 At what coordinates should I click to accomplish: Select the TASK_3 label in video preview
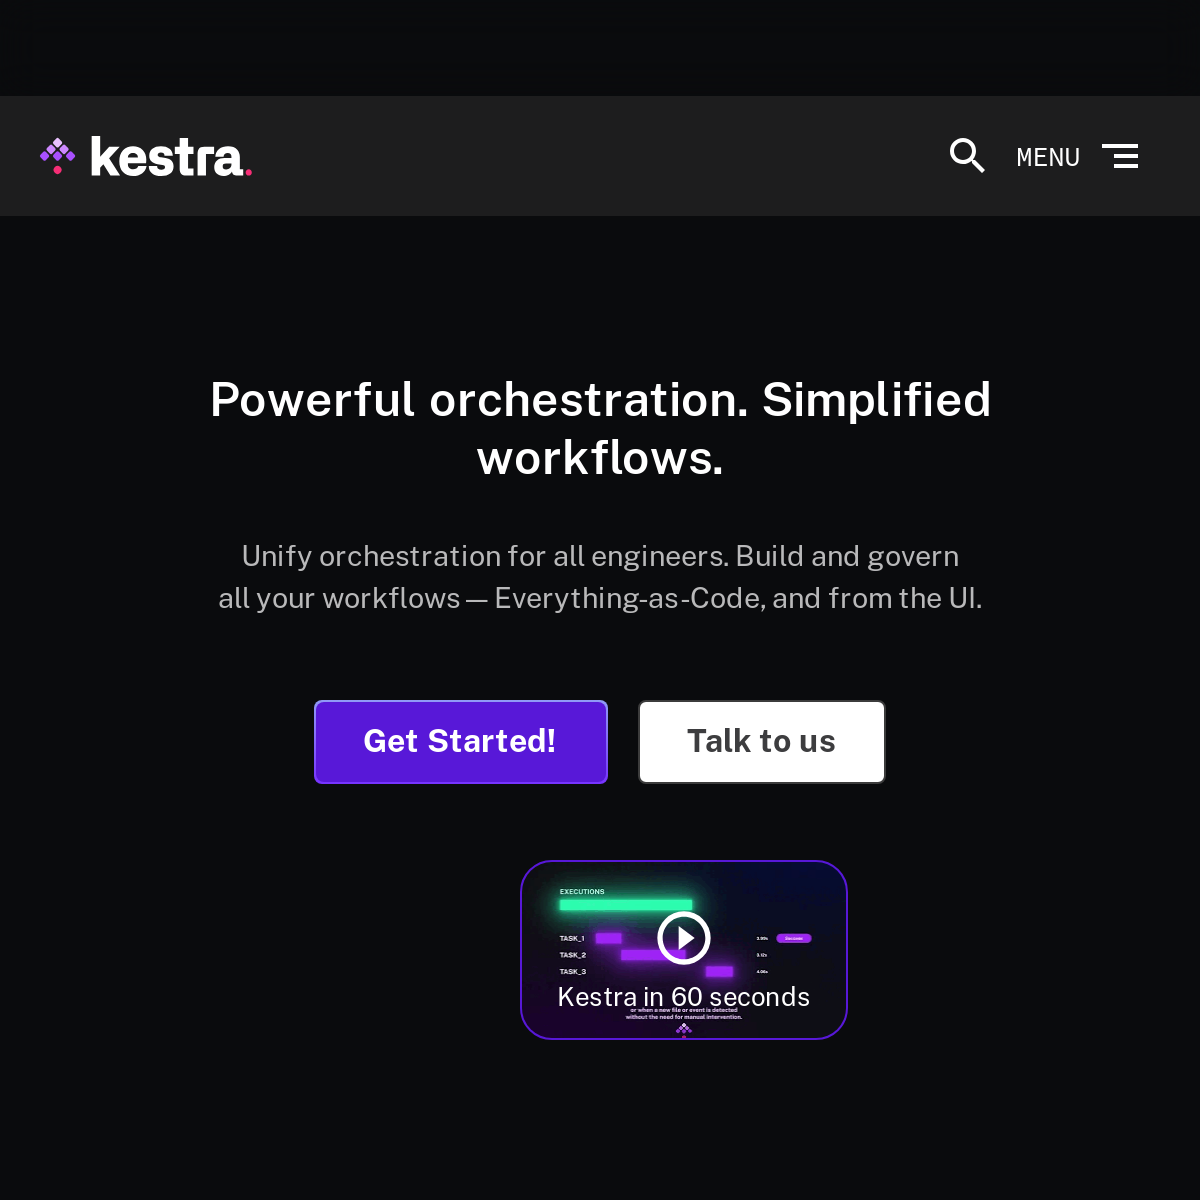click(573, 971)
